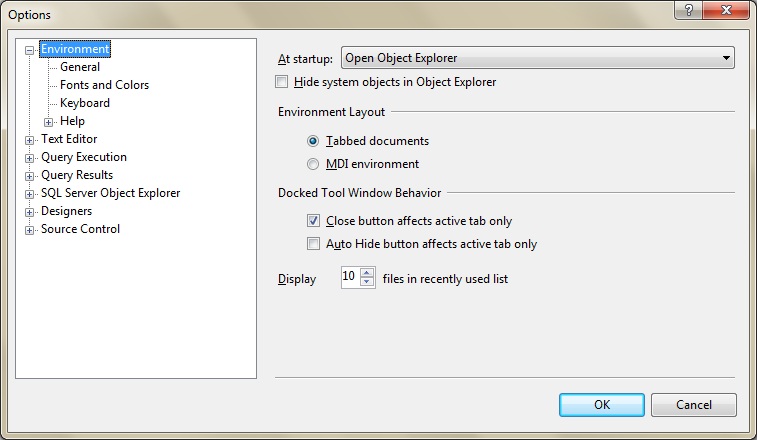Viewport: 757px width, 440px height.
Task: Expand the Help subnode under Environment
Action: click(48, 122)
